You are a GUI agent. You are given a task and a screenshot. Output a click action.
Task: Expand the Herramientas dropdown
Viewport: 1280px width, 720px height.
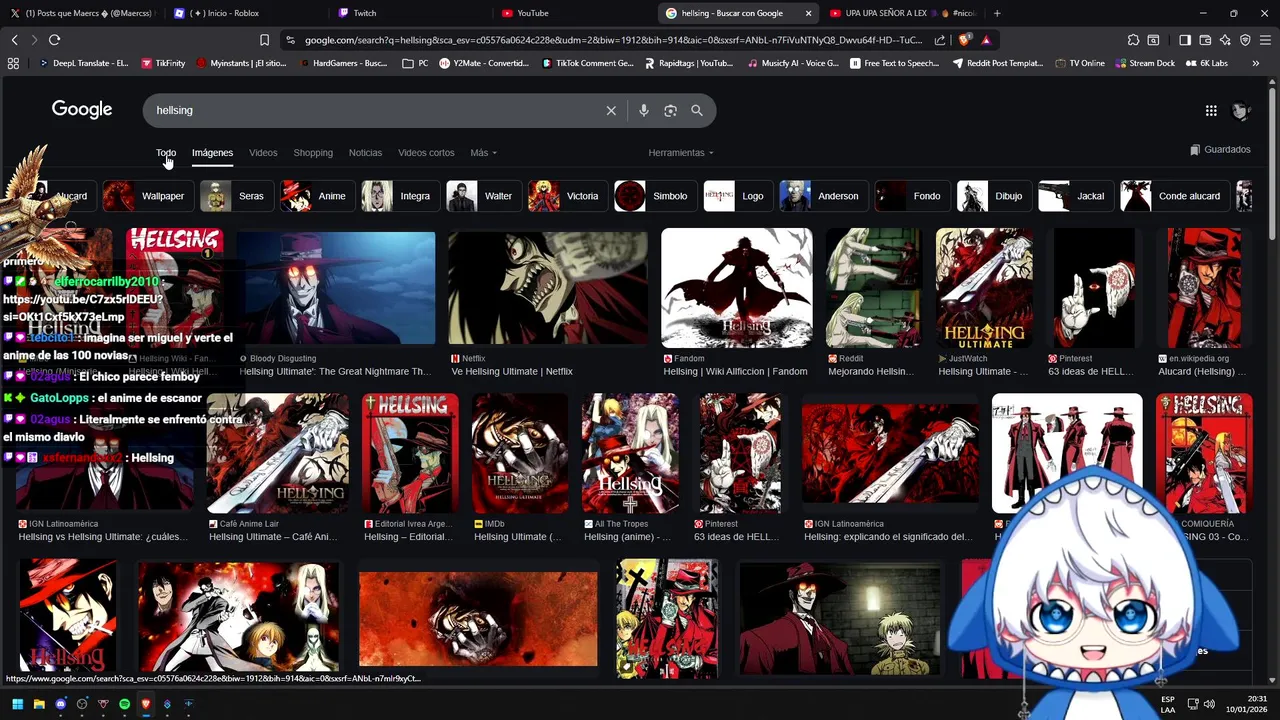pos(681,153)
